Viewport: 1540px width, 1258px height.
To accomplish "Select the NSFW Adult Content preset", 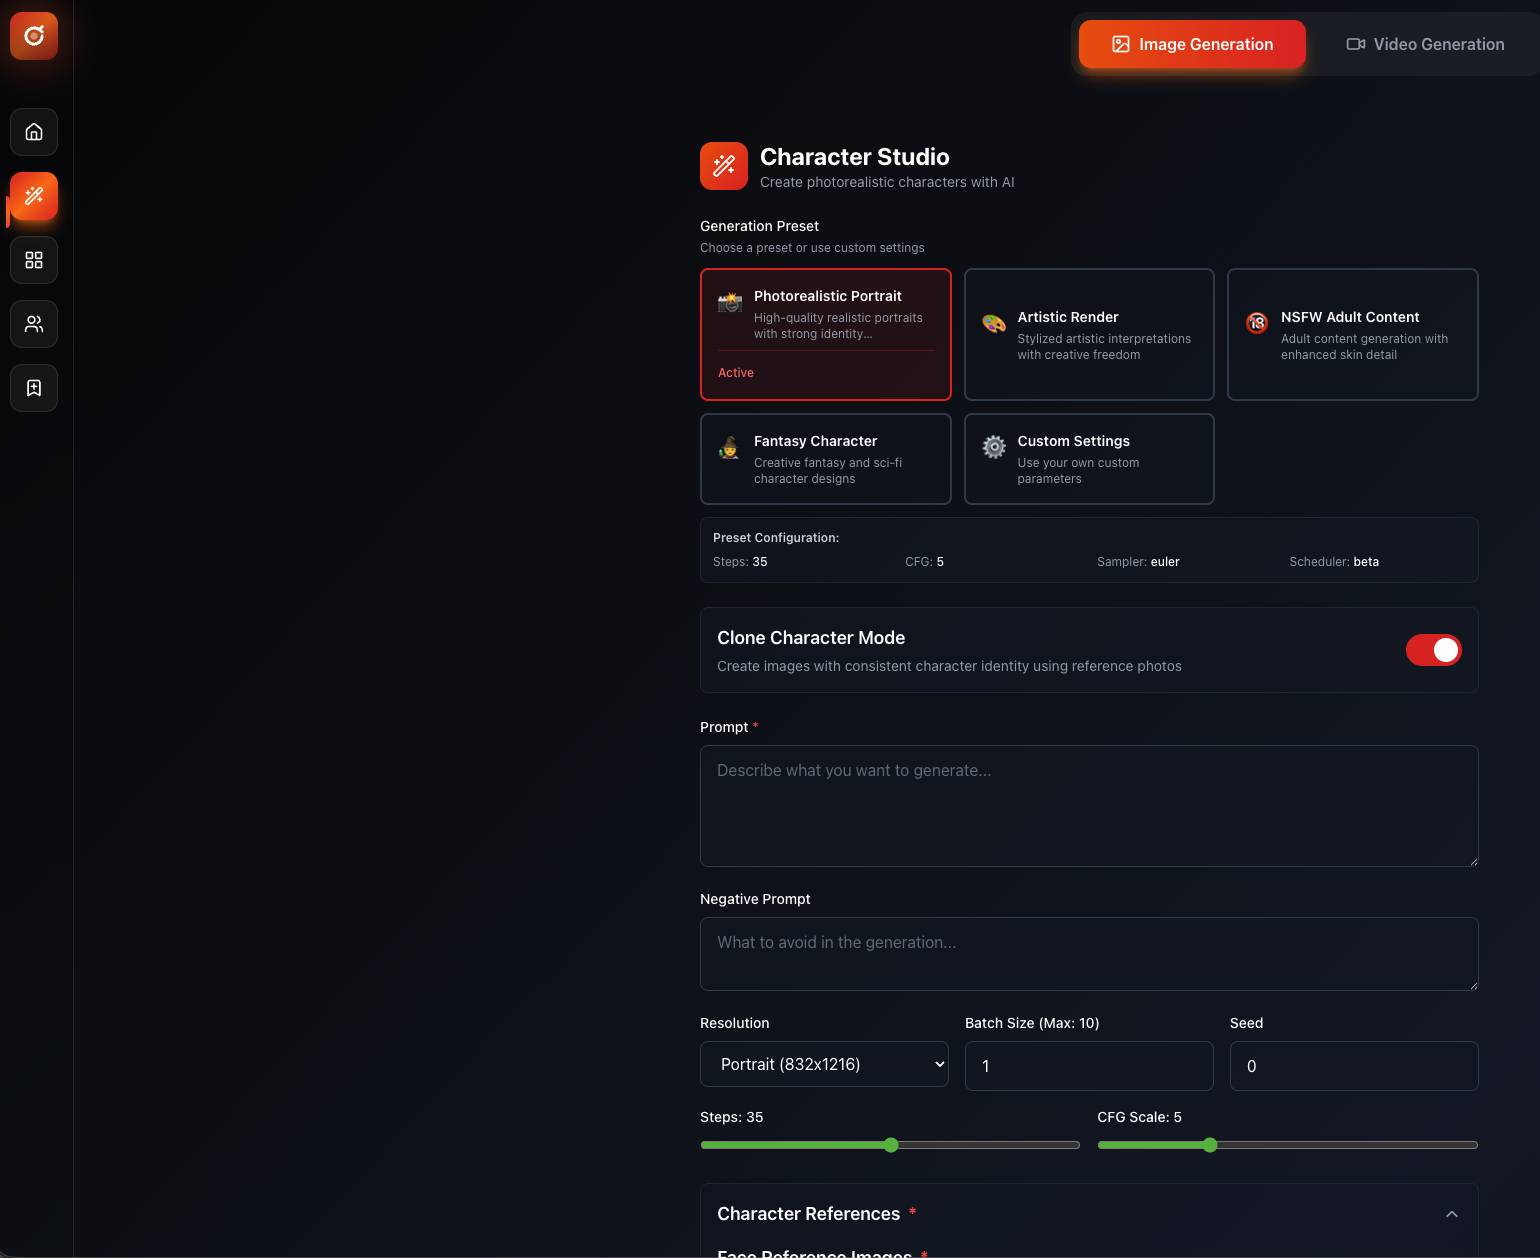I will coord(1352,335).
